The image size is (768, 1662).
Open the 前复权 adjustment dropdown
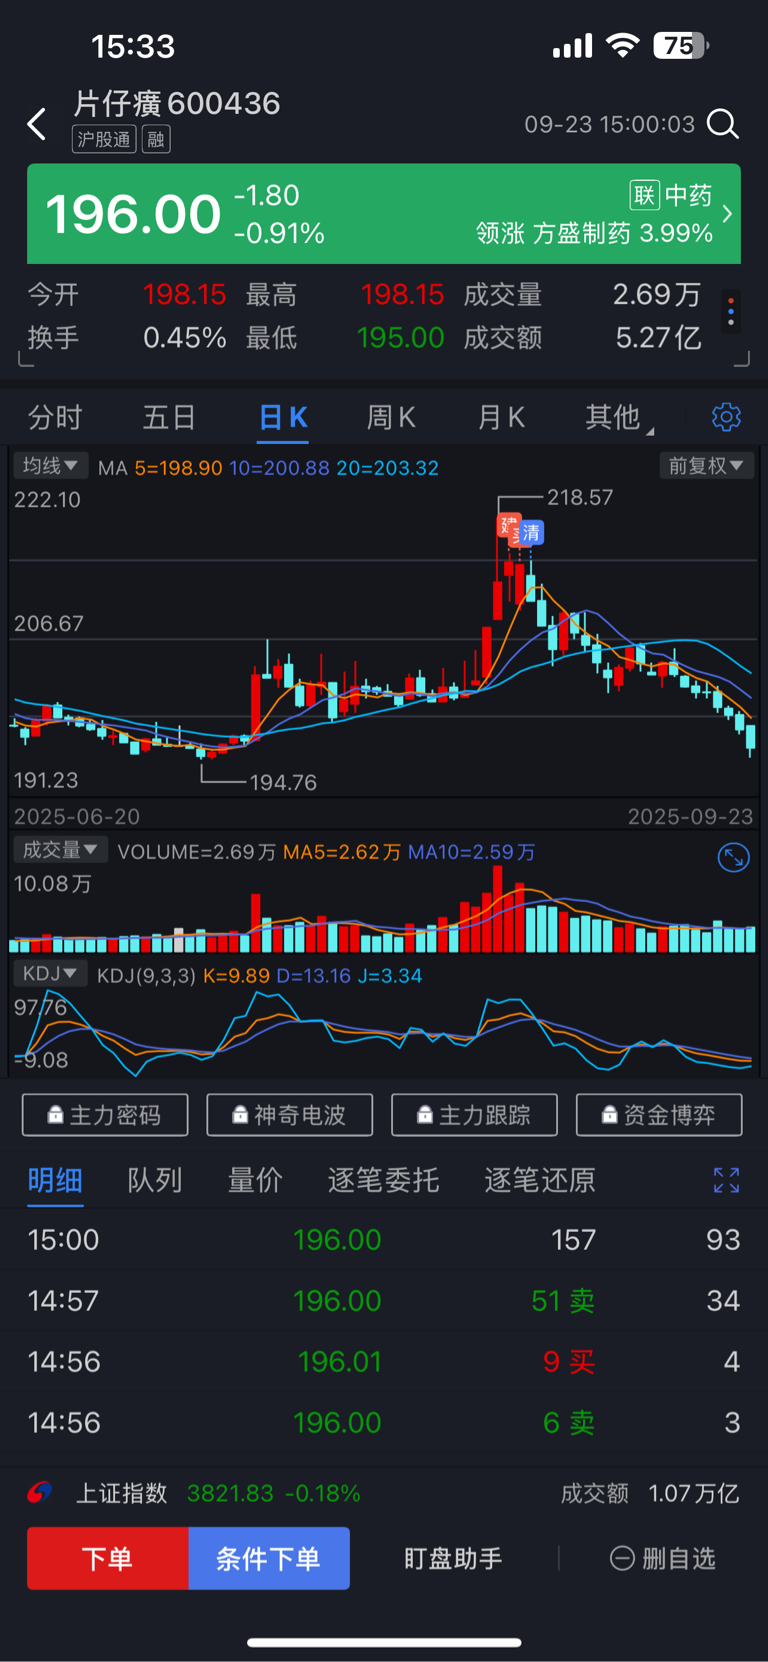coord(706,466)
